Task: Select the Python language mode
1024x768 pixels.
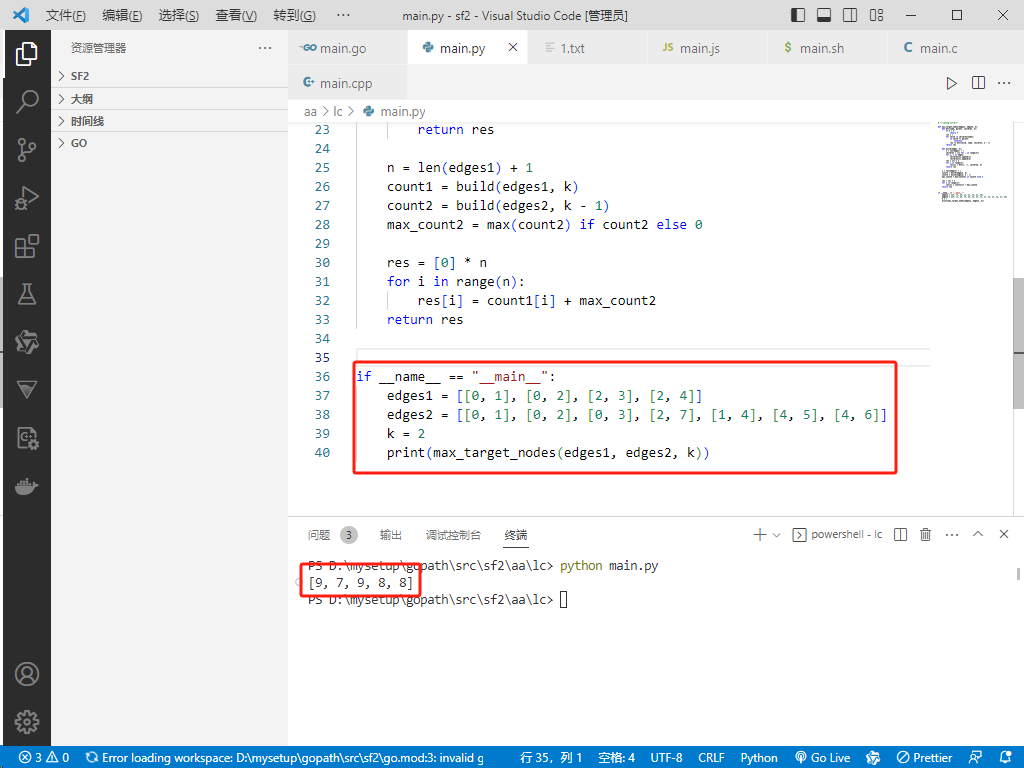Action: tap(759, 758)
